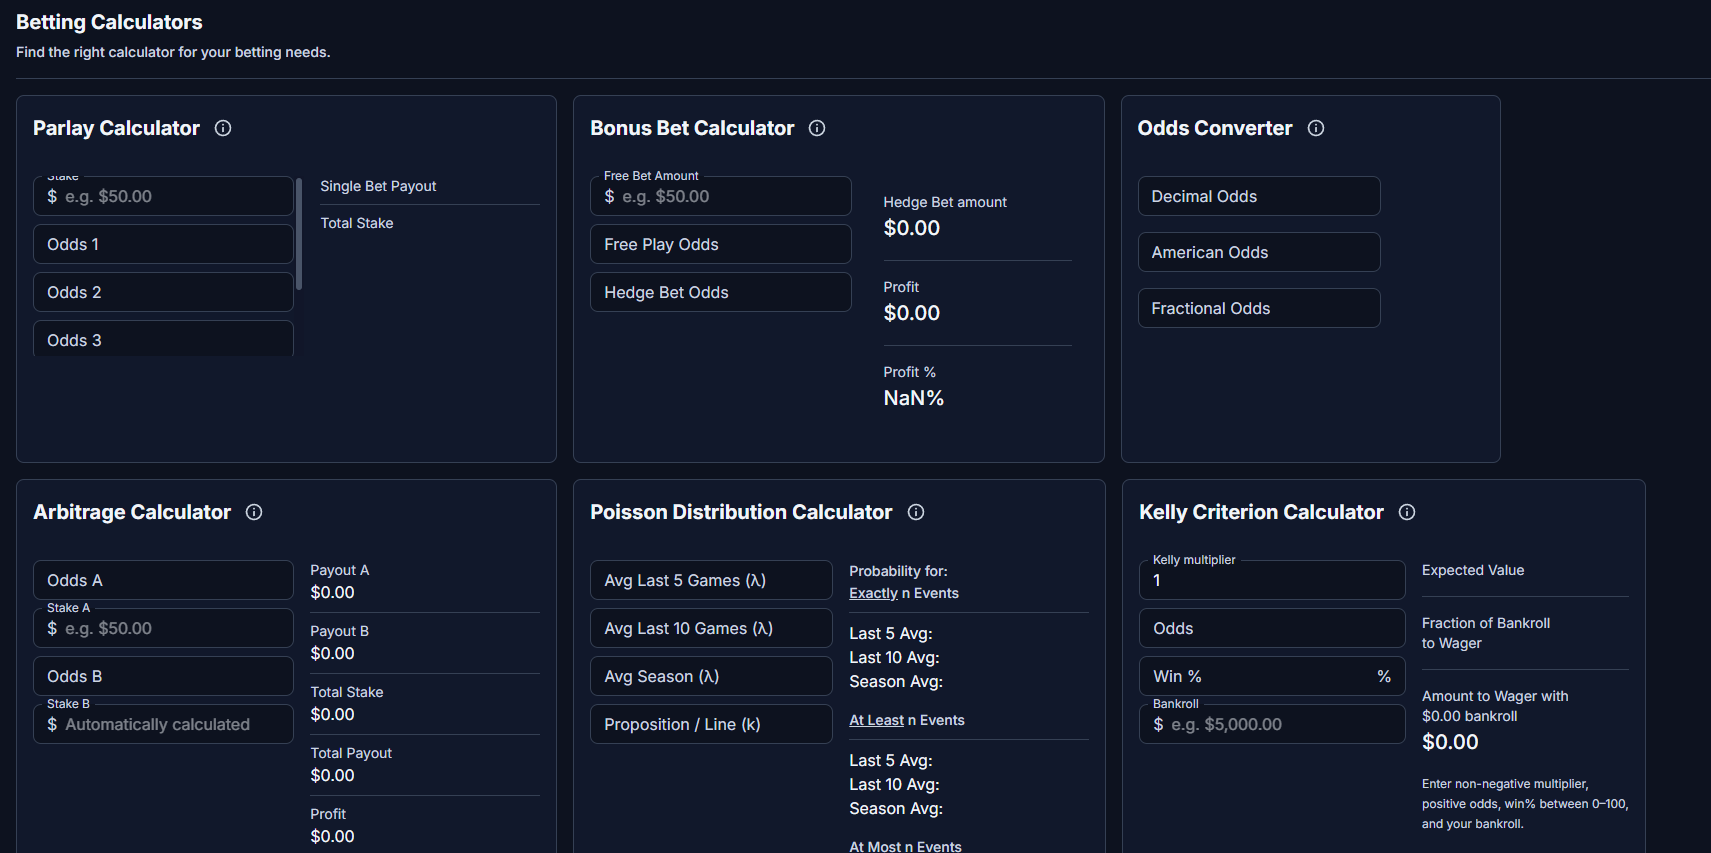Focus the American Odds field

click(1259, 252)
